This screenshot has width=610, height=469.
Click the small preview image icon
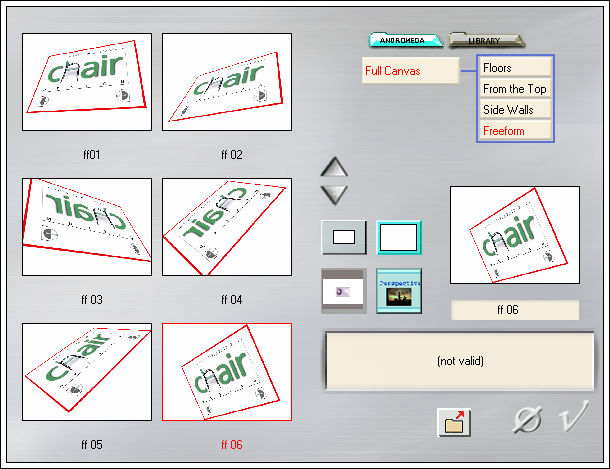[344, 291]
